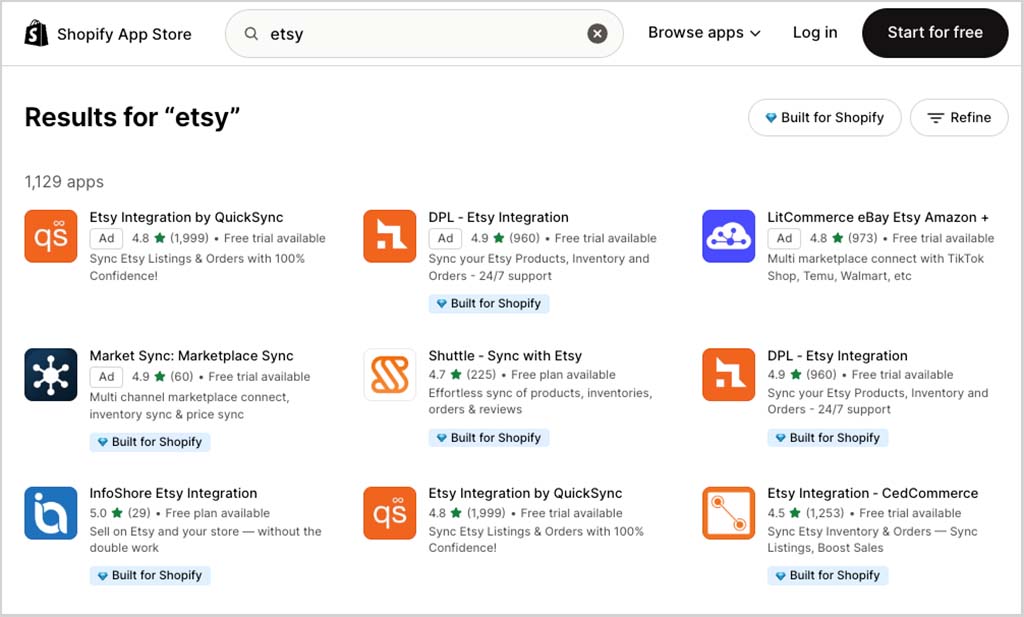Open the Refine filters button
1024x617 pixels.
[x=959, y=118]
